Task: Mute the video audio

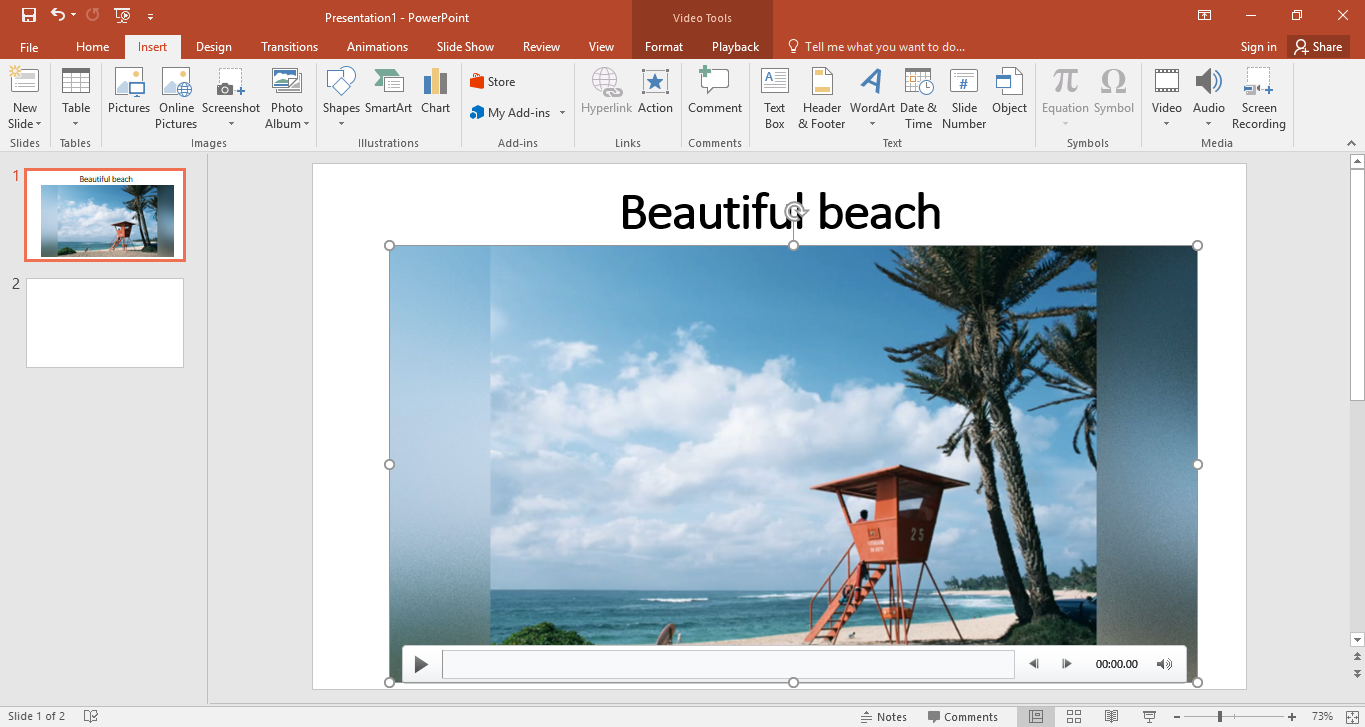Action: (x=1164, y=663)
